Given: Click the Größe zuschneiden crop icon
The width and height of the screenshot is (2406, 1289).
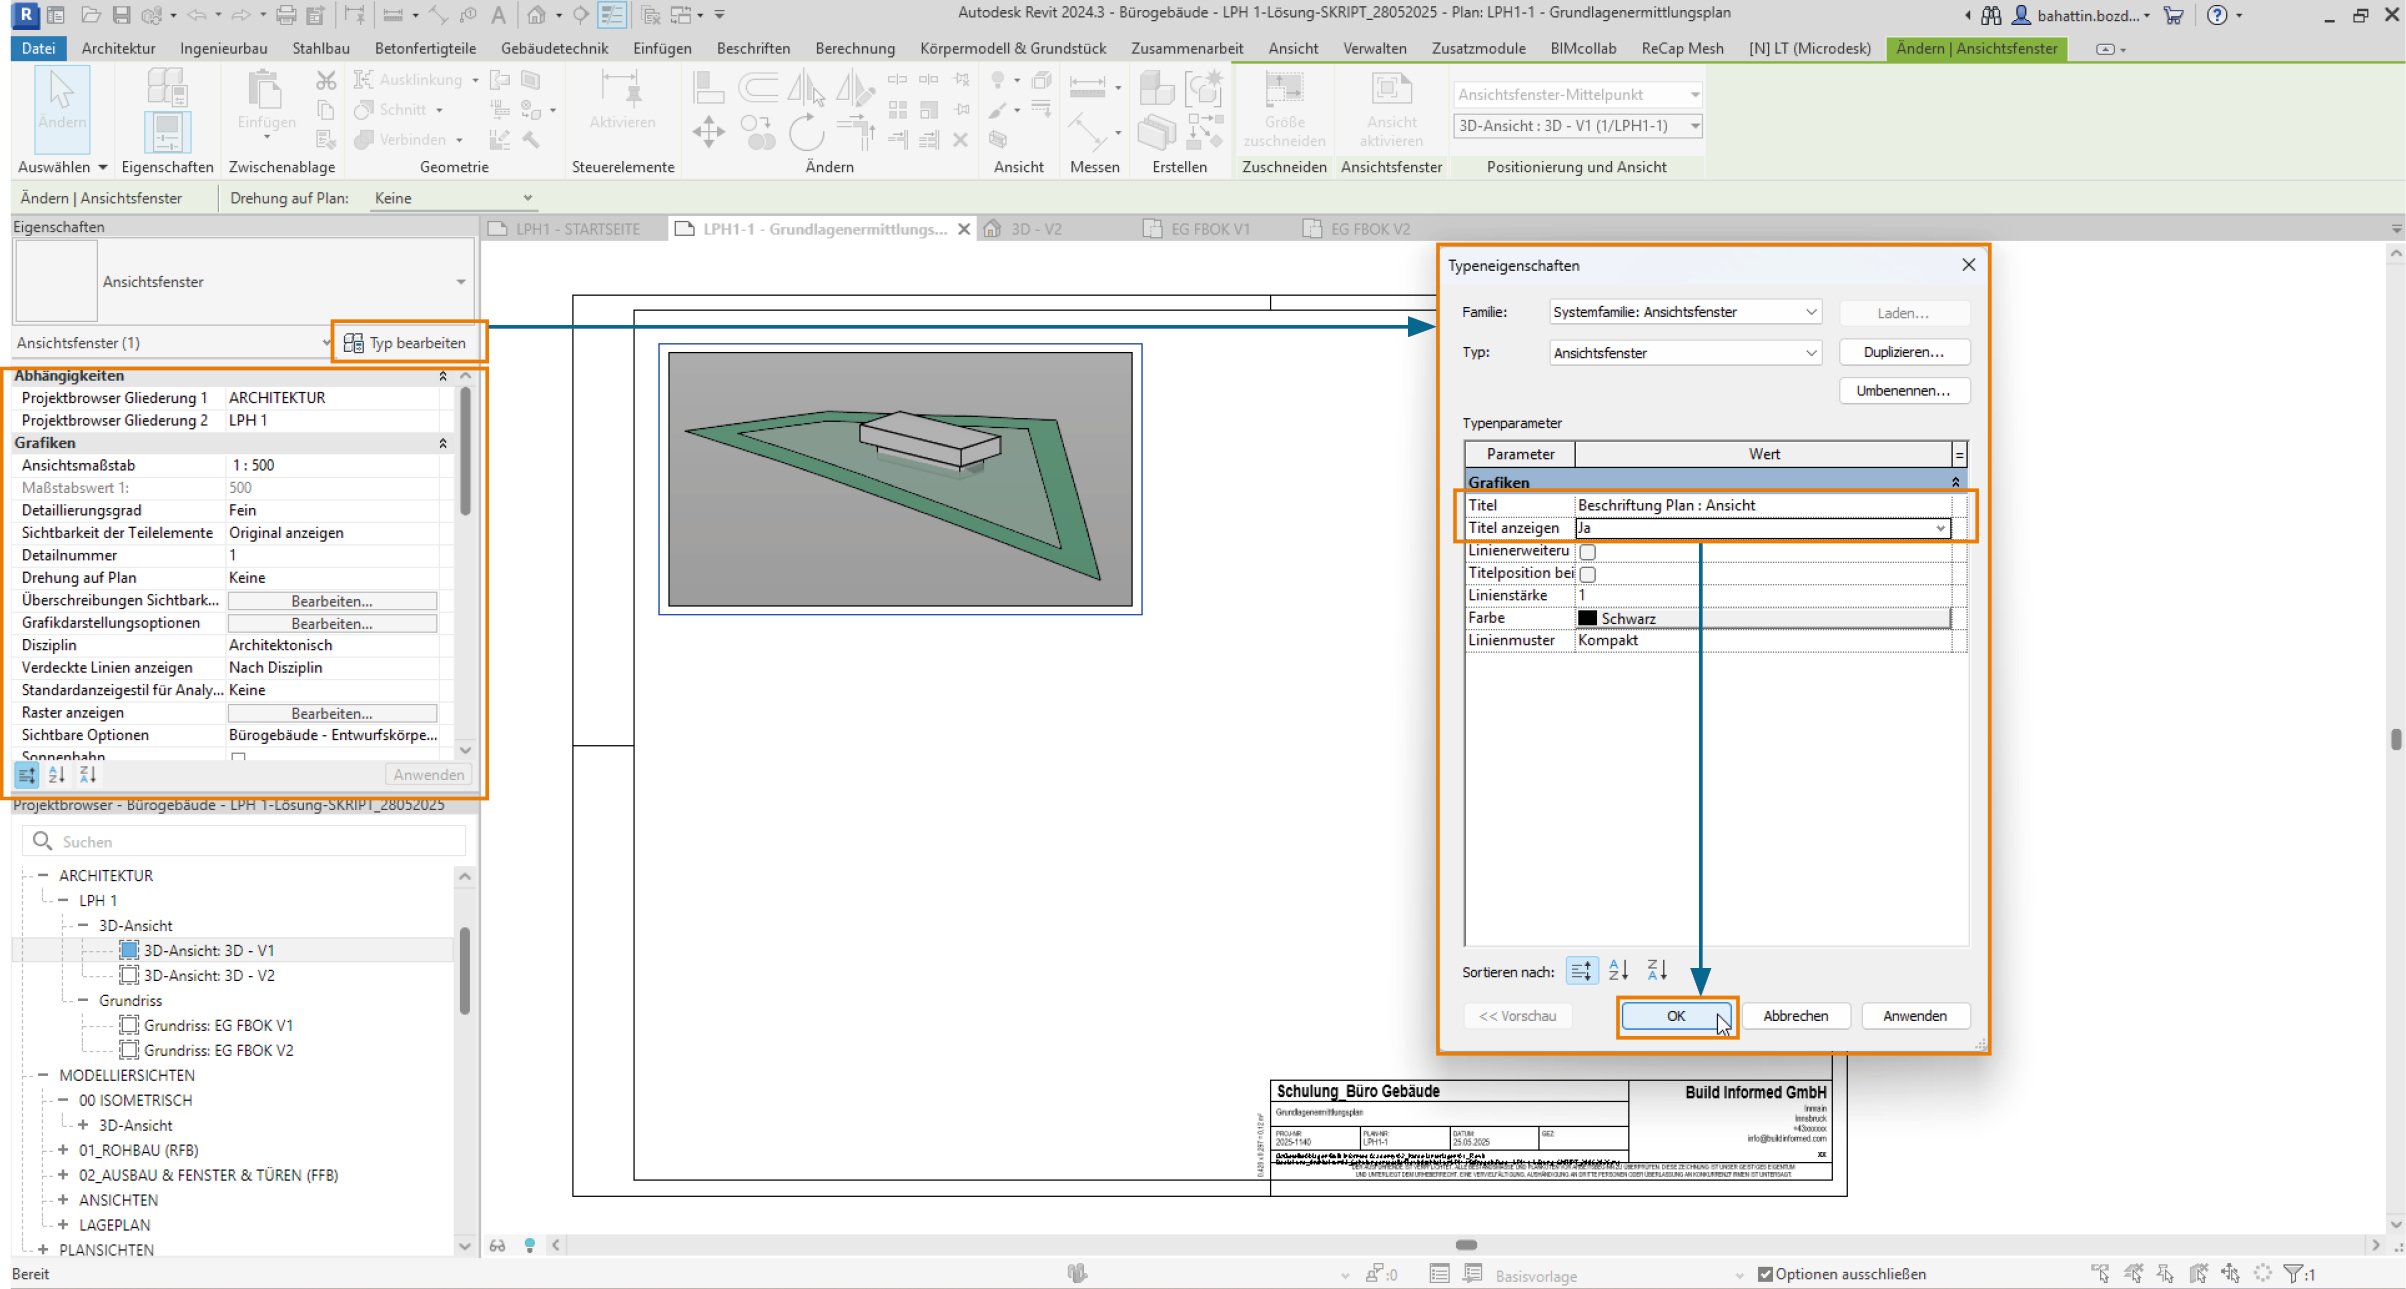Looking at the screenshot, I should pos(1284,90).
